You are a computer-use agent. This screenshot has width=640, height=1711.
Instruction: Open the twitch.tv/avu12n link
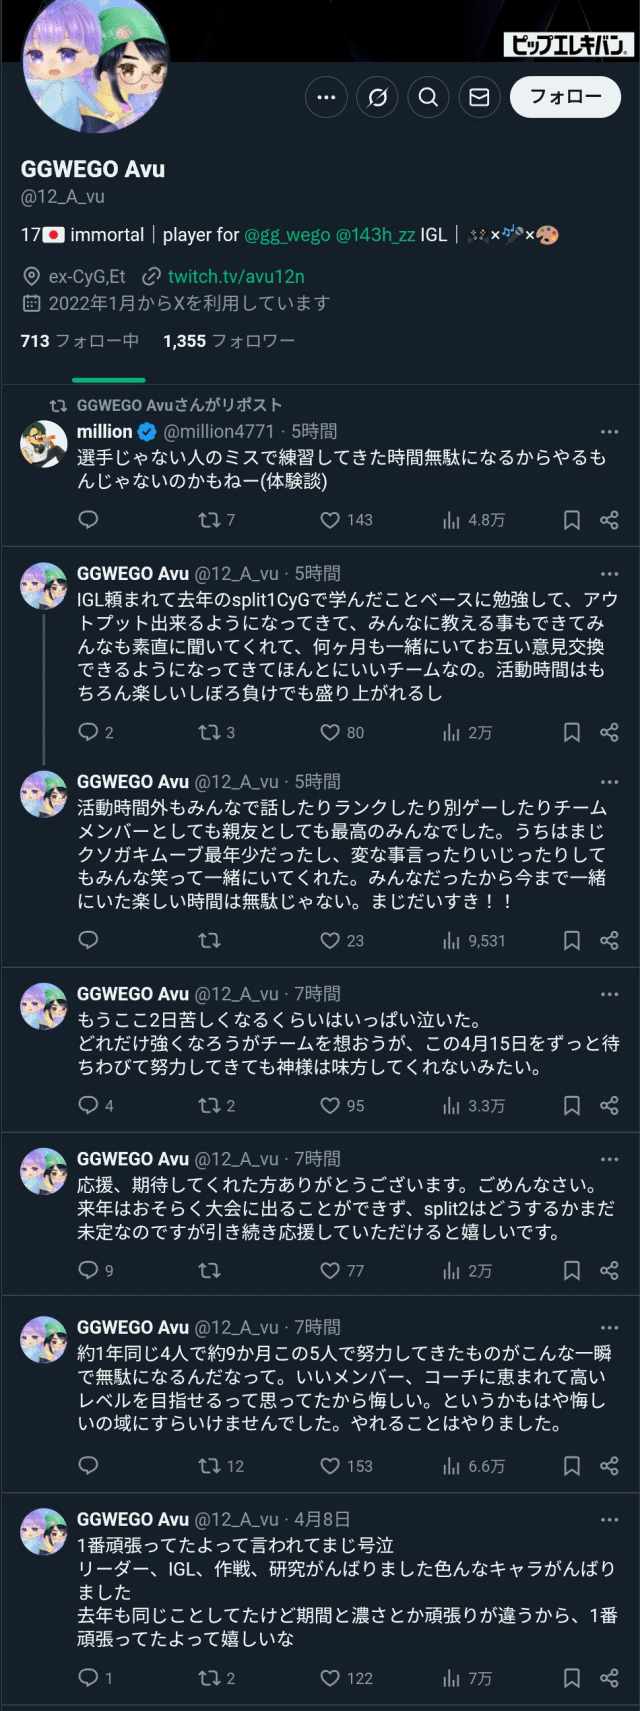click(236, 276)
